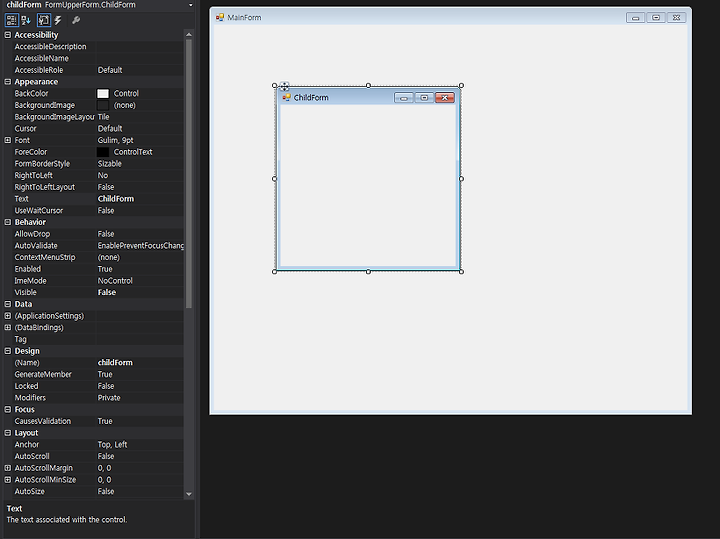Collapse the Data category
The height and width of the screenshot is (539, 720).
[x=8, y=304]
